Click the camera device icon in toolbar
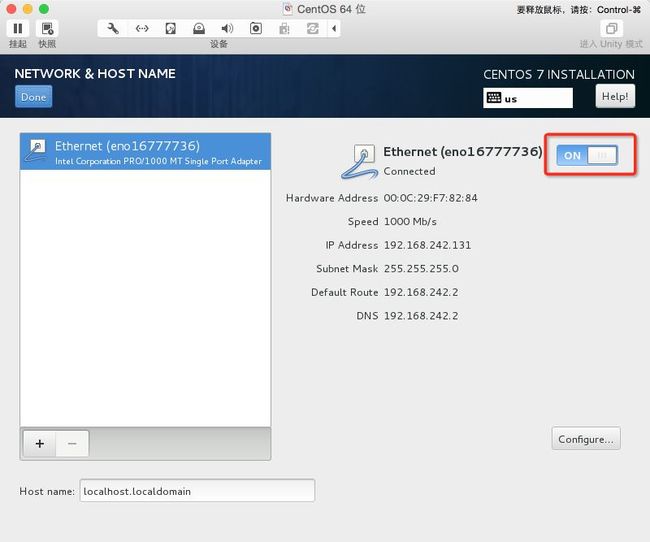 click(x=256, y=29)
